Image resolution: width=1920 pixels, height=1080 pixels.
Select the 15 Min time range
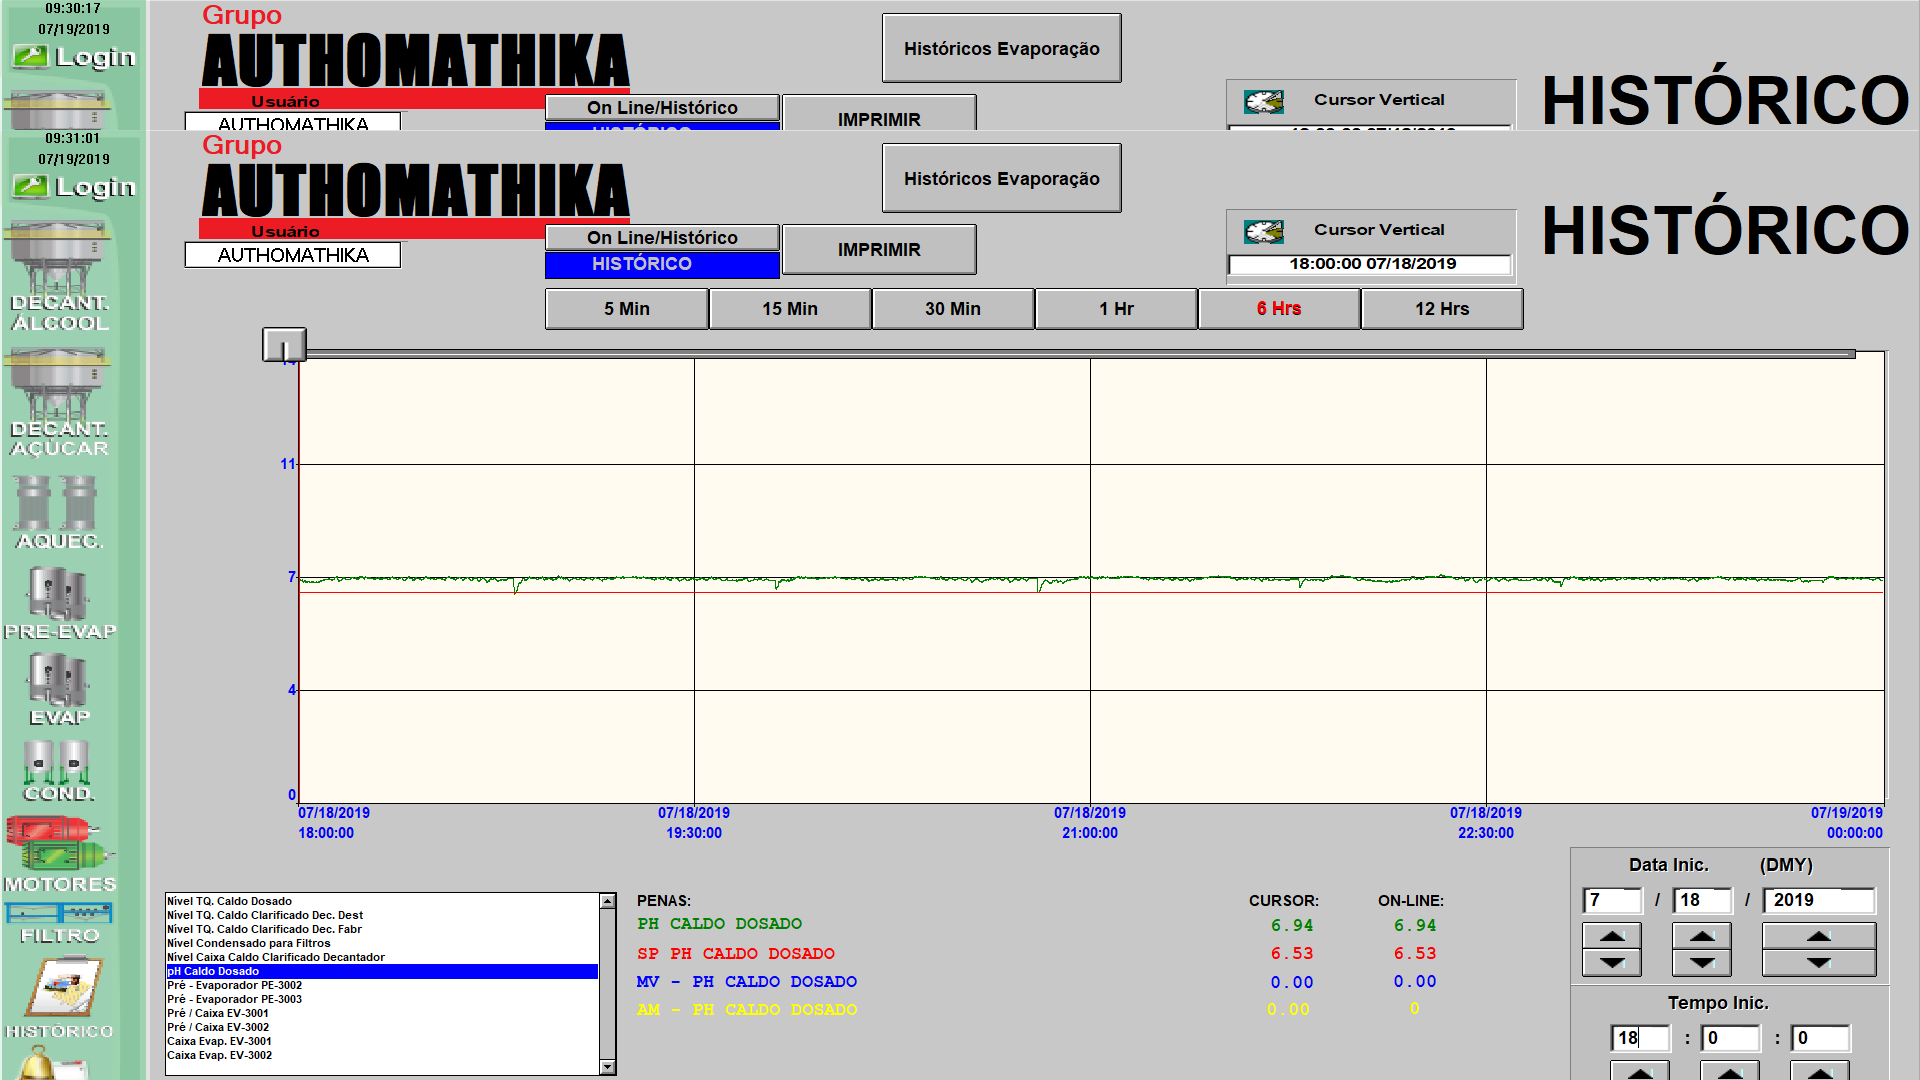(x=790, y=309)
